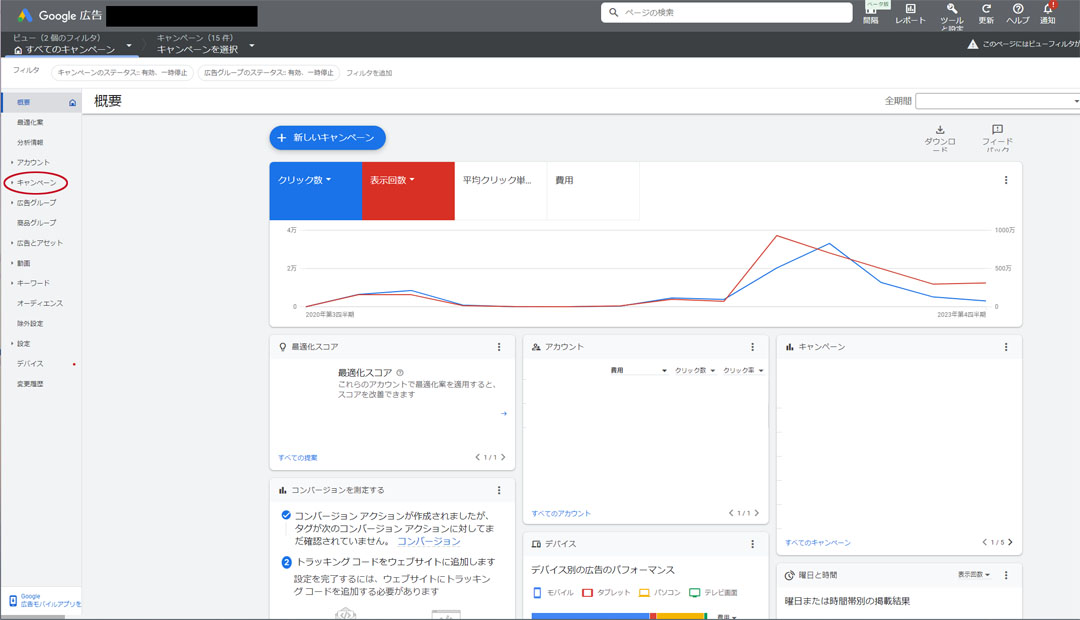Select オーディエンス in the sidebar
Image resolution: width=1080 pixels, height=620 pixels.
point(40,303)
